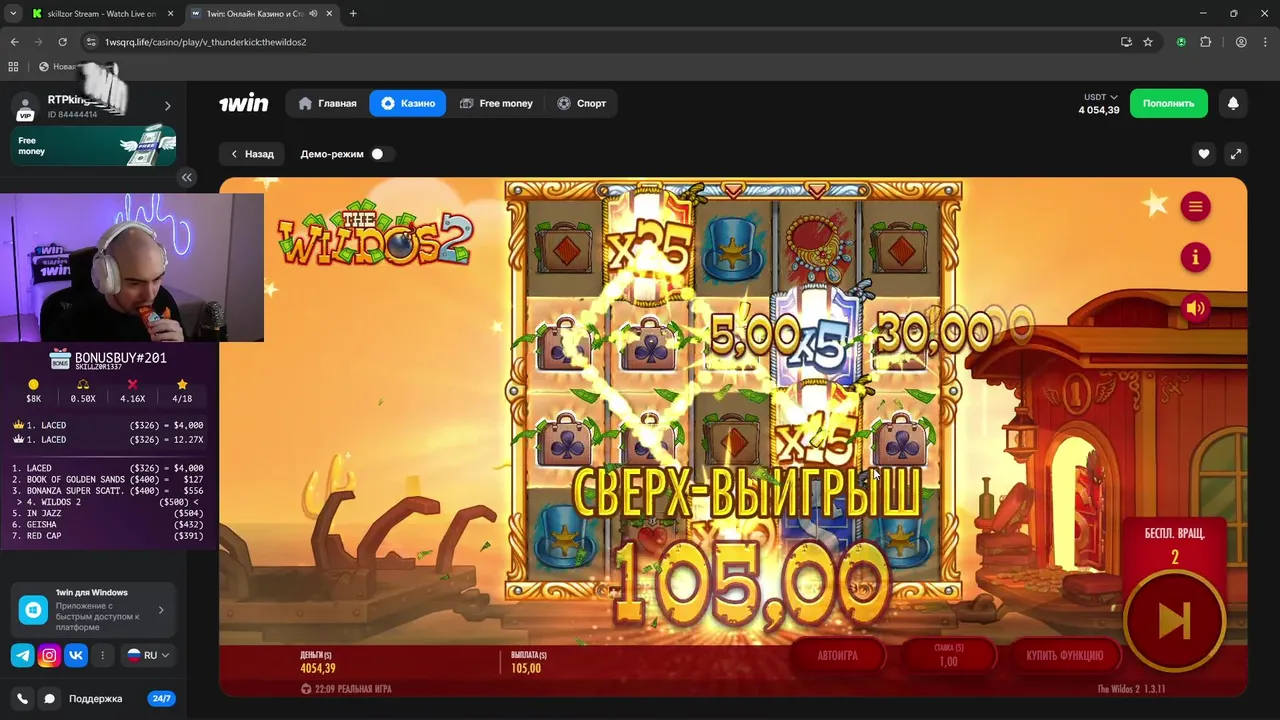The width and height of the screenshot is (1280, 720).
Task: Expand the RTPking profile chevron
Action: [167, 105]
